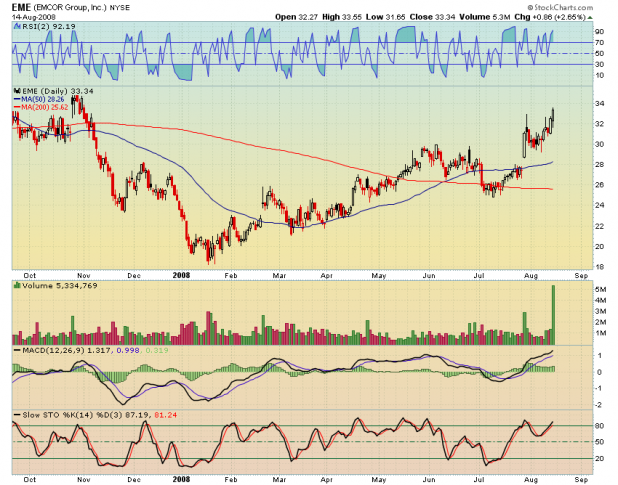Click the RSI(2) 92.19 indicator label
This screenshot has height=485, width=618.
[x=49, y=26]
